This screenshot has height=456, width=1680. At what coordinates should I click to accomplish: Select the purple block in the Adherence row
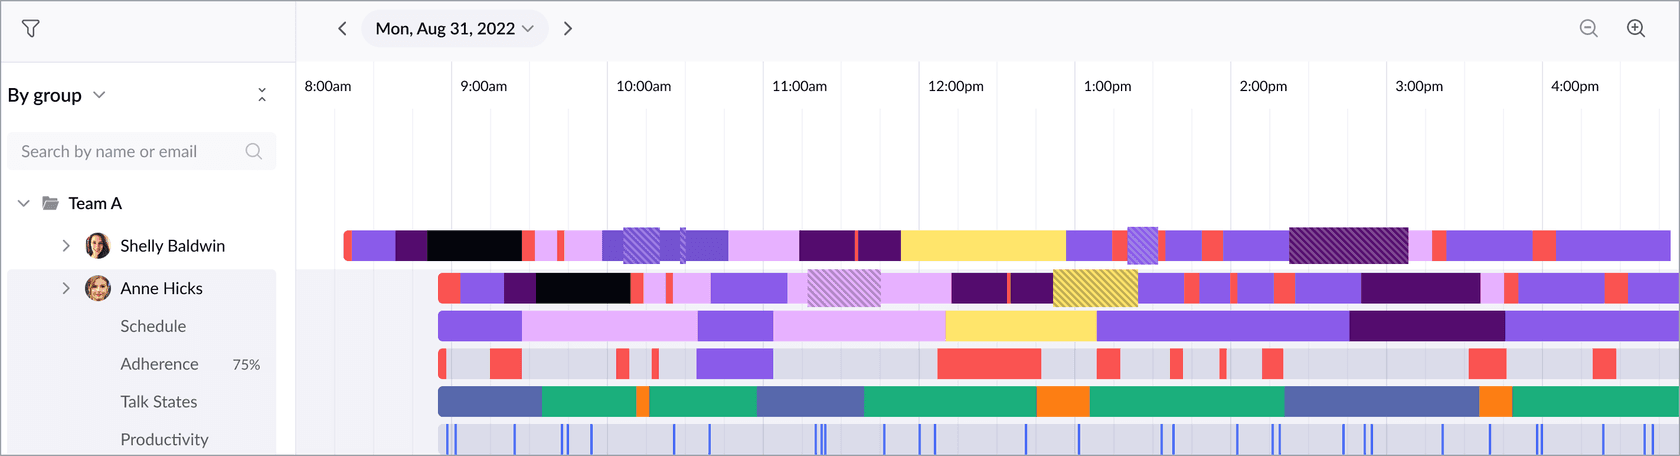tap(735, 364)
